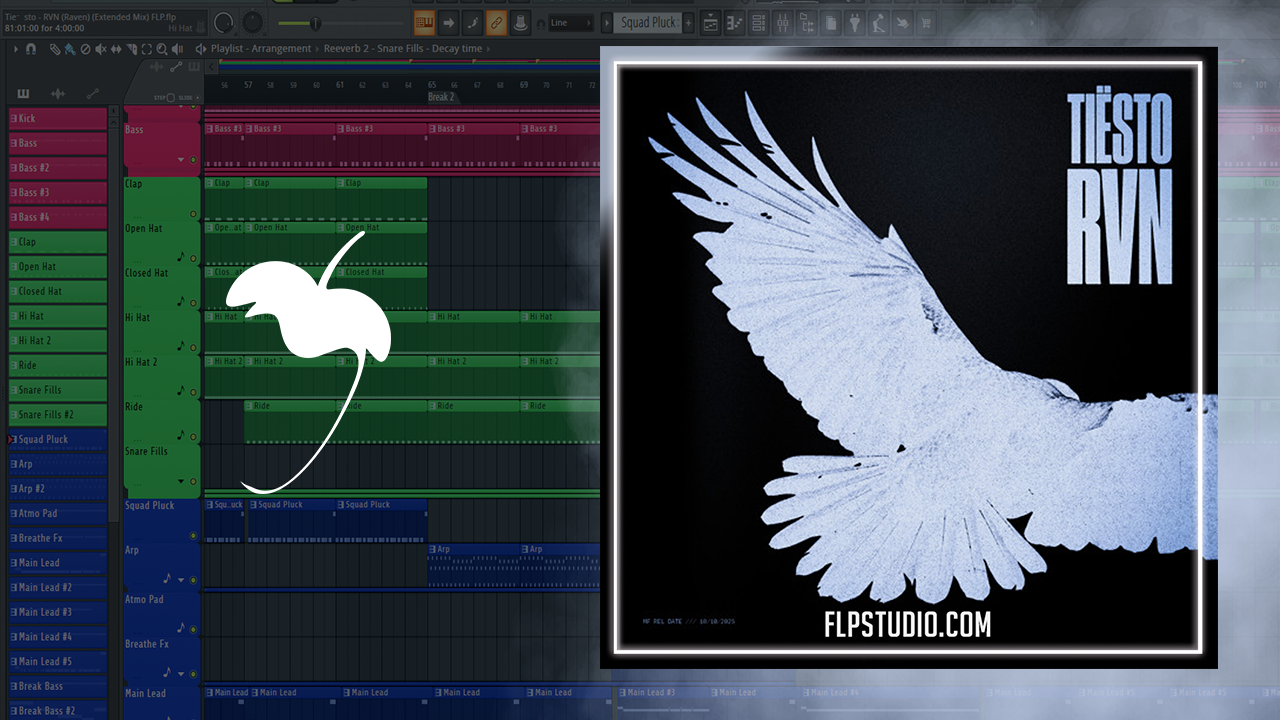
Task: Collapse the Snare Fills track arrow
Action: pos(181,481)
